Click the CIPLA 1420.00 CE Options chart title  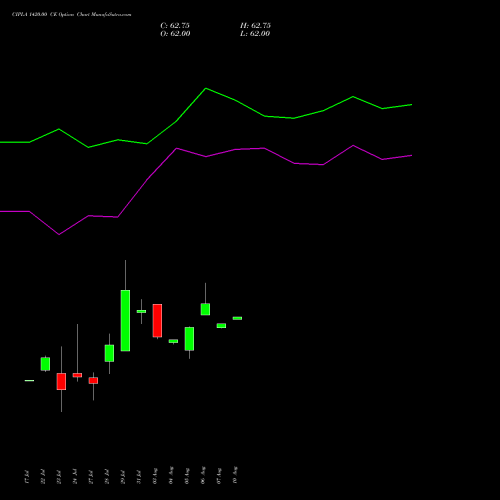71,15
